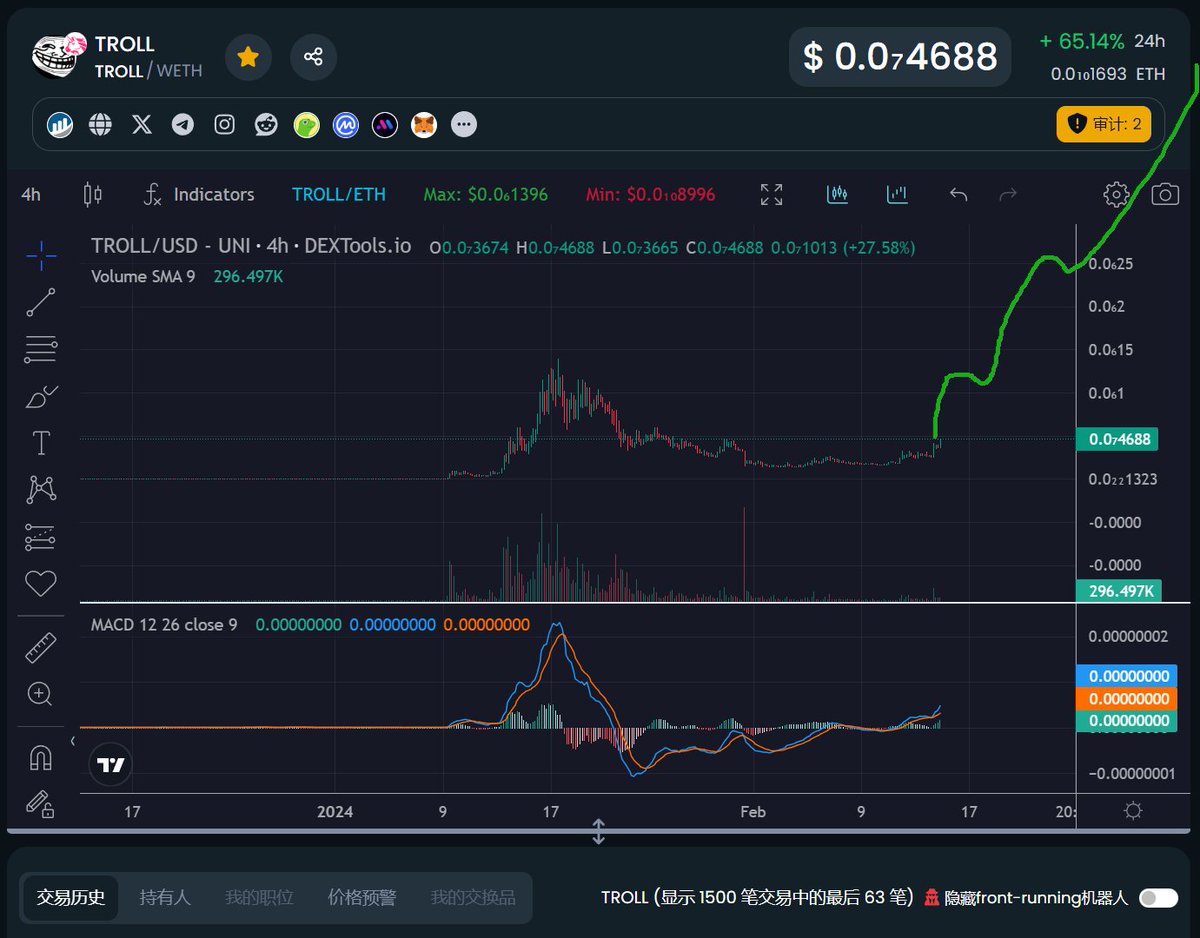Click the purple M logo icon
Screen dimensions: 1200x938
pyautogui.click(x=385, y=125)
